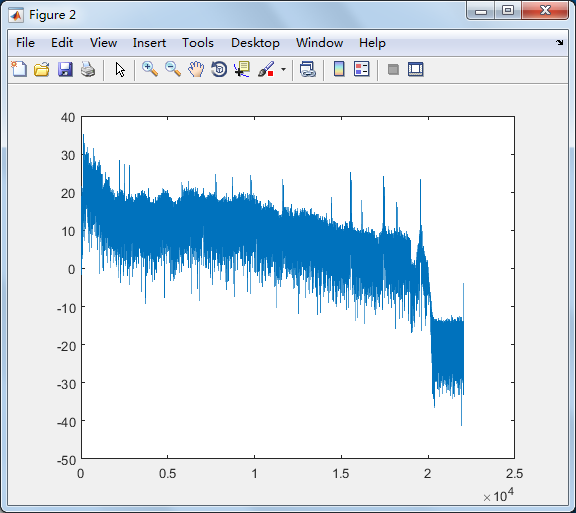Print the figure using the printer icon
Viewport: 576px width, 513px height.
[x=88, y=69]
